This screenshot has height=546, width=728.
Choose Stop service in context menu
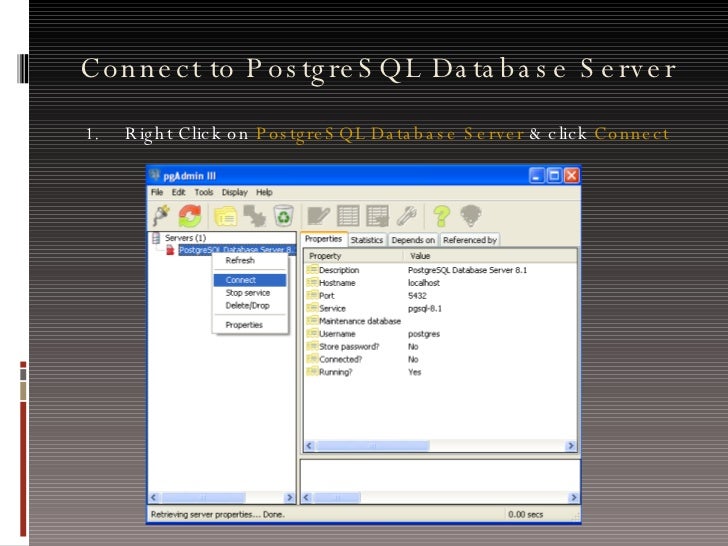250,293
